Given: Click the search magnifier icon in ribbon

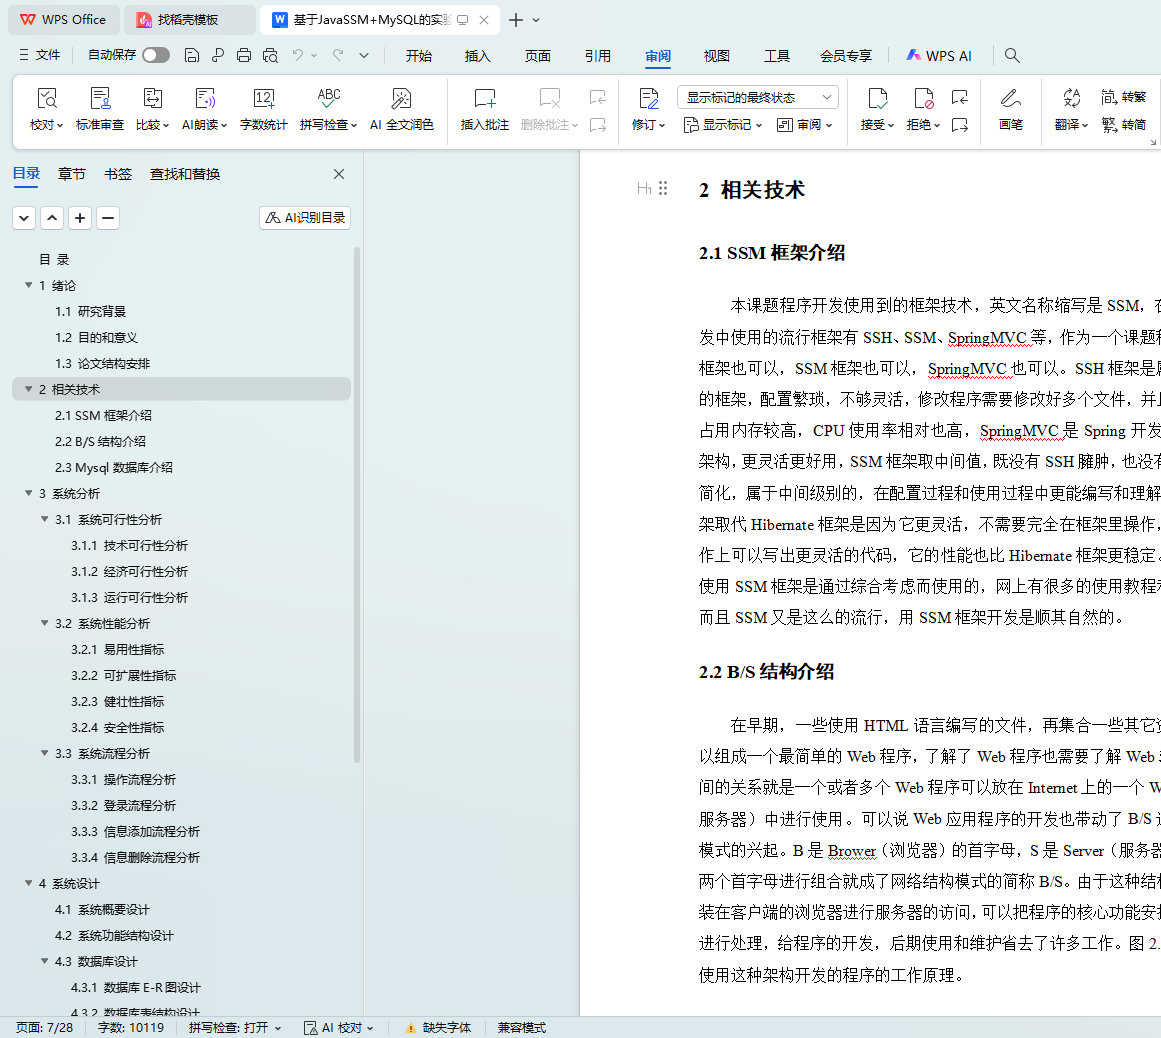Looking at the screenshot, I should (x=1012, y=55).
